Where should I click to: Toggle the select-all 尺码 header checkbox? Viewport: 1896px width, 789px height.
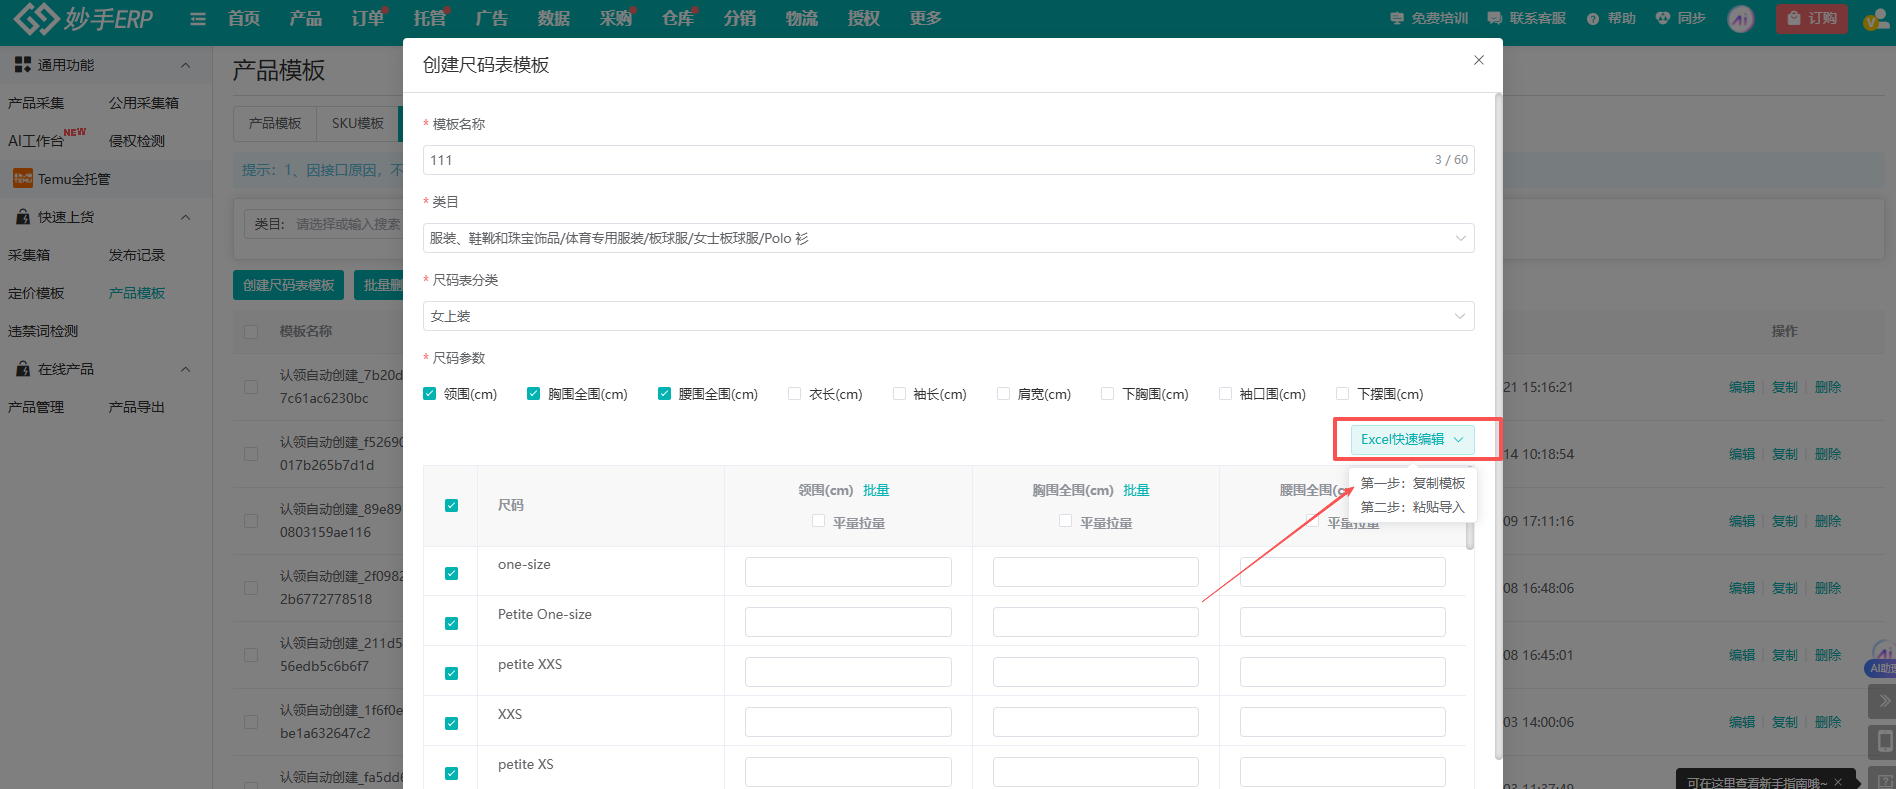(451, 506)
